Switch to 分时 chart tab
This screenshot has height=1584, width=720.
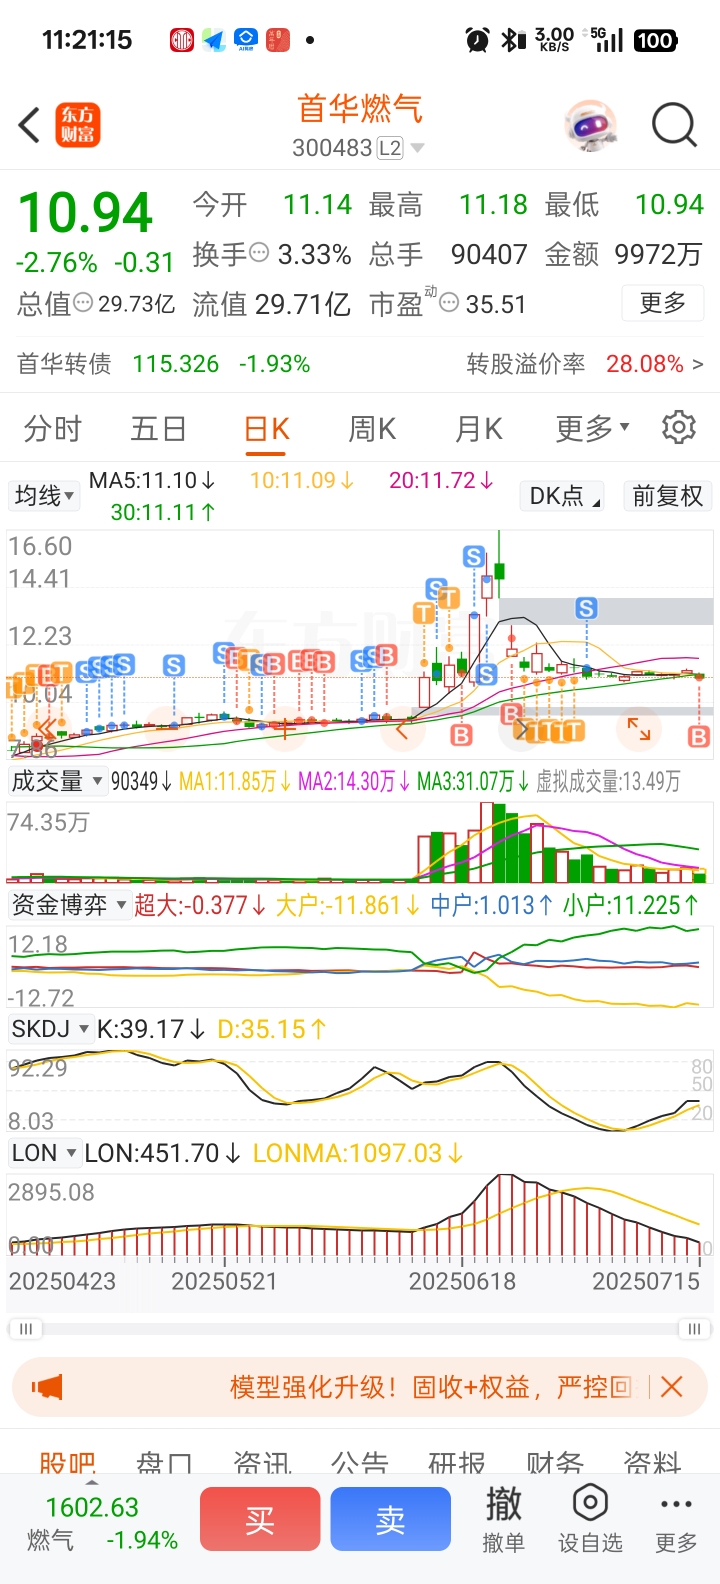click(52, 430)
